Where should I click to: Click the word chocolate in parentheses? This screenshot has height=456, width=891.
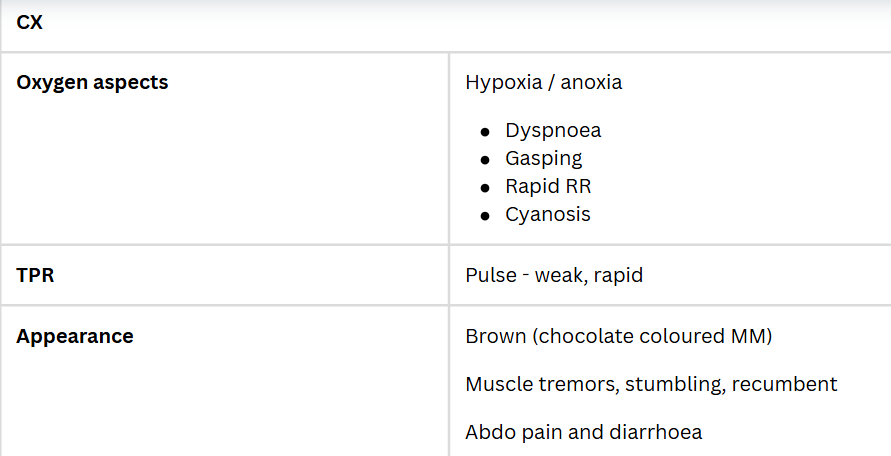click(x=582, y=336)
